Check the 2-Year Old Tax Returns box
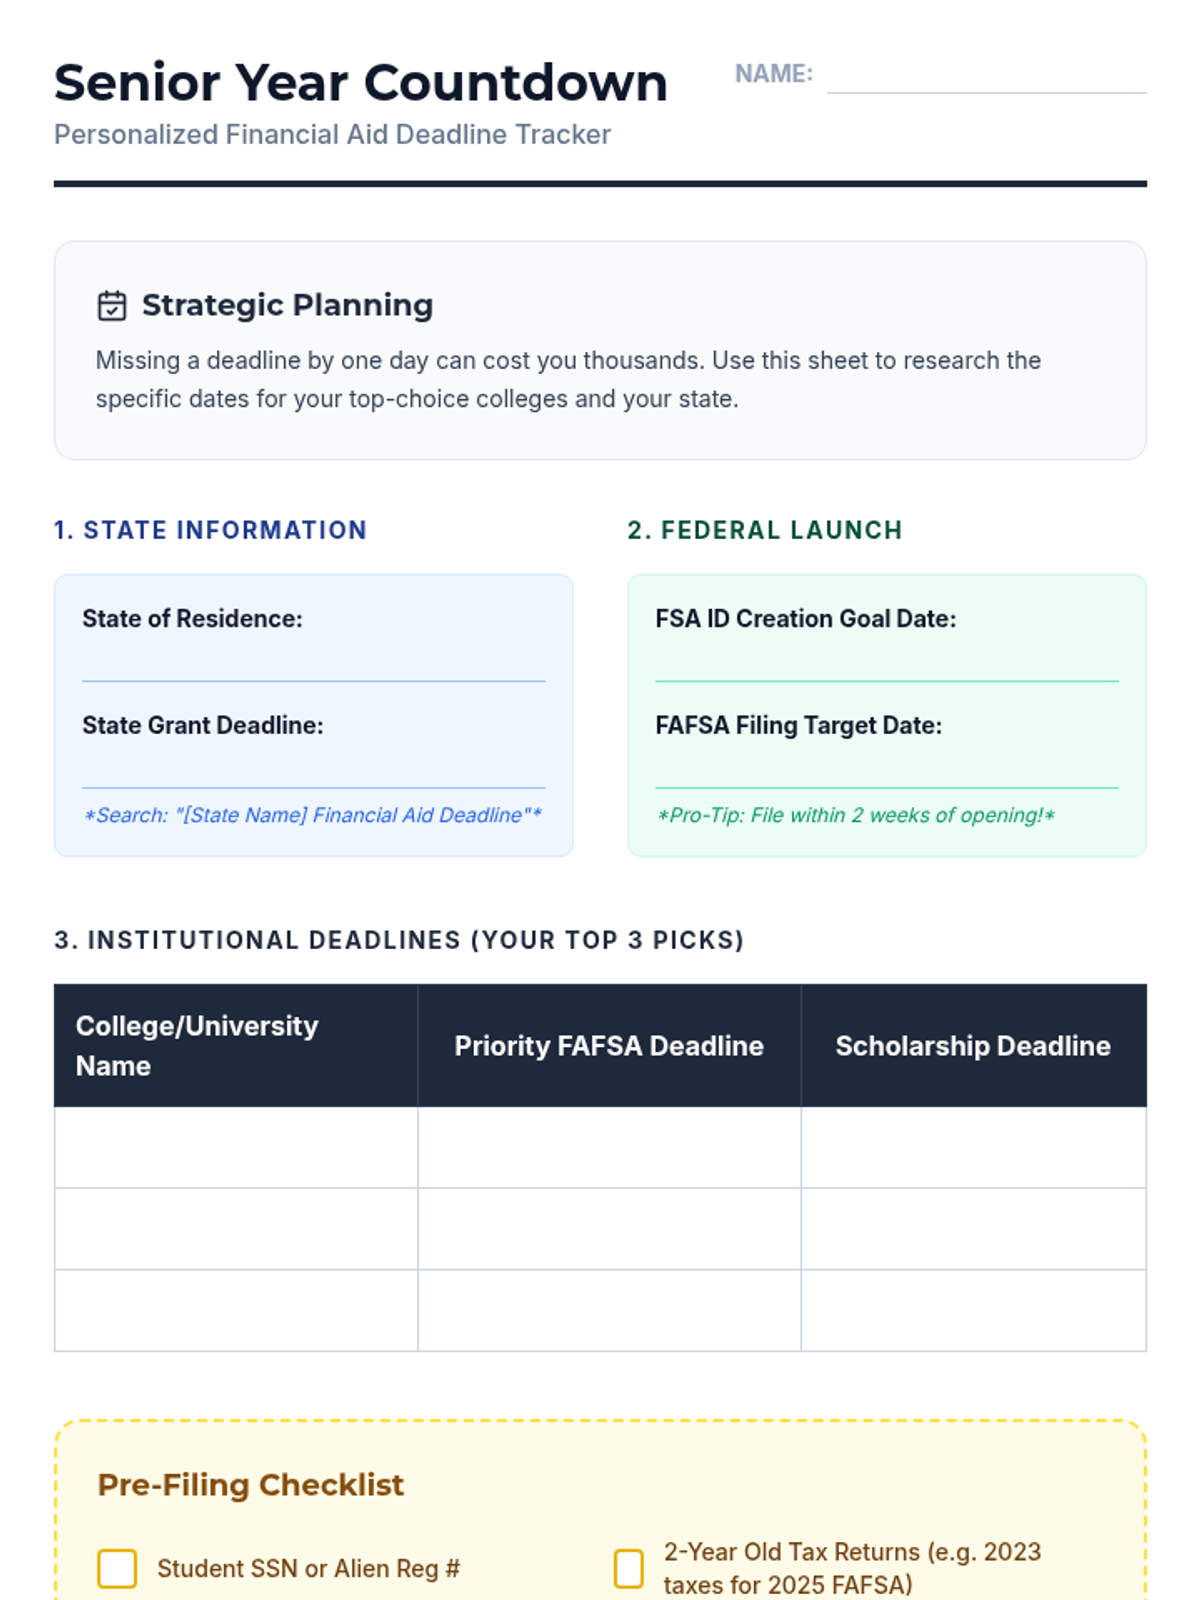1200x1600 pixels. [628, 1568]
